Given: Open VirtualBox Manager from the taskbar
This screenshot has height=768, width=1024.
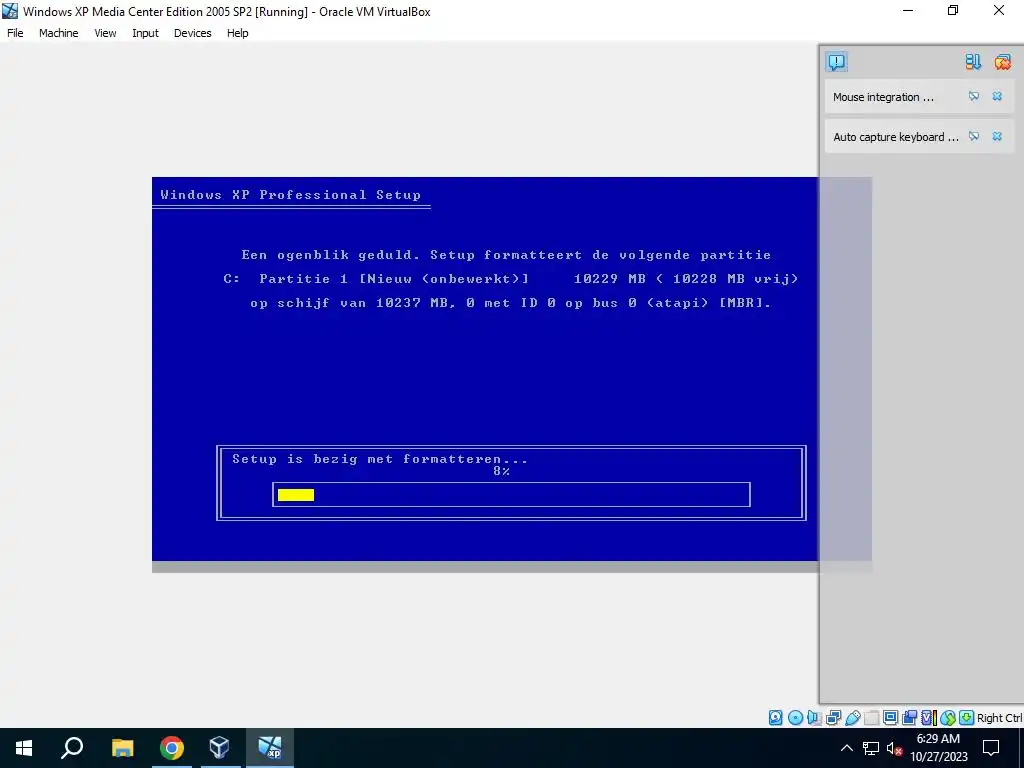Looking at the screenshot, I should (219, 748).
